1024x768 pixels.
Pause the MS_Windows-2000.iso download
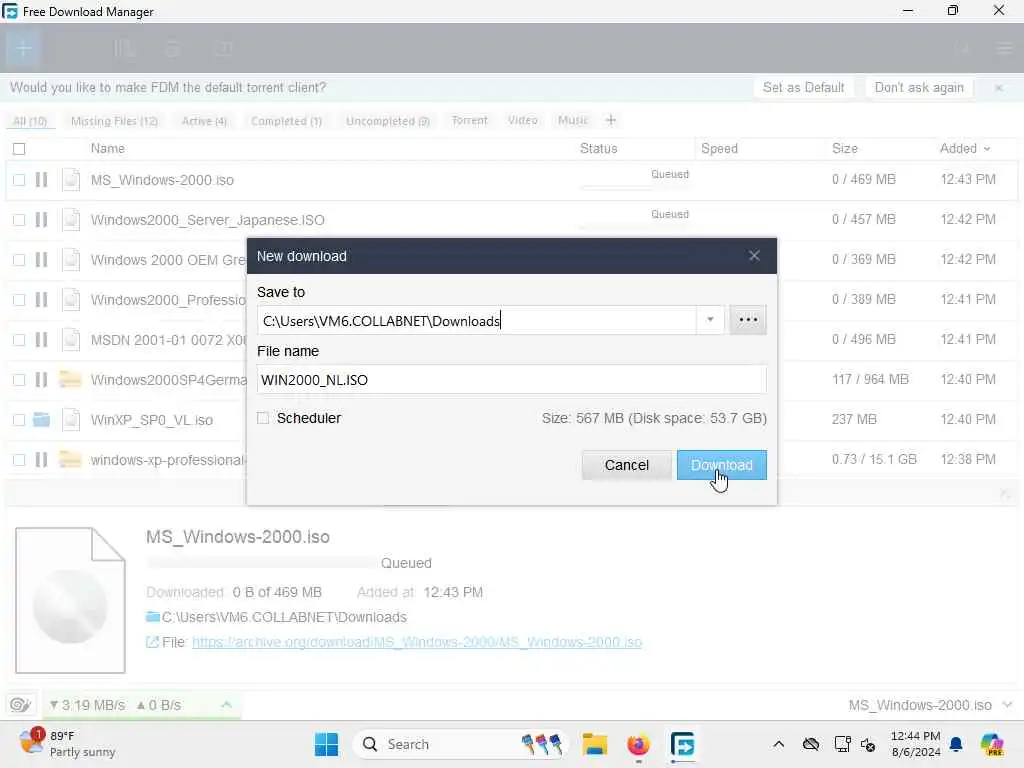41,180
